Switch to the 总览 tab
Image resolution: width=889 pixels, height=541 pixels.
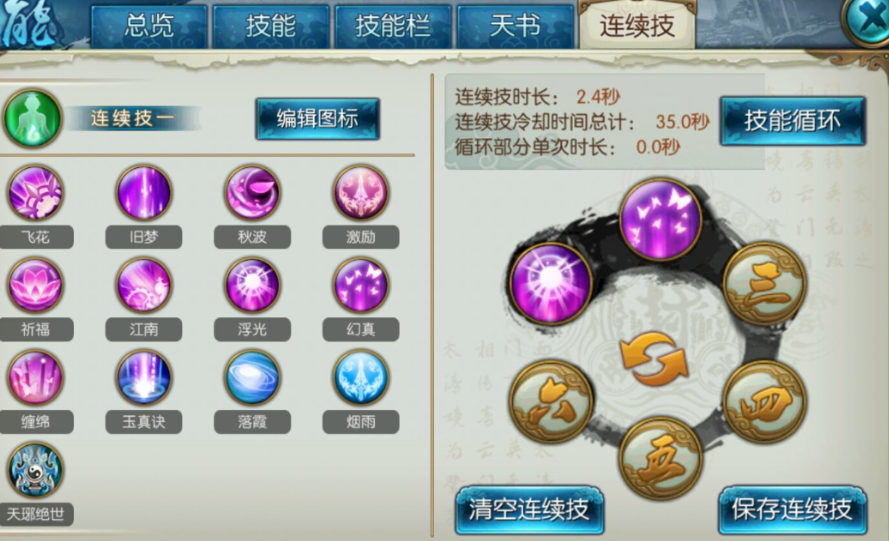pos(149,26)
